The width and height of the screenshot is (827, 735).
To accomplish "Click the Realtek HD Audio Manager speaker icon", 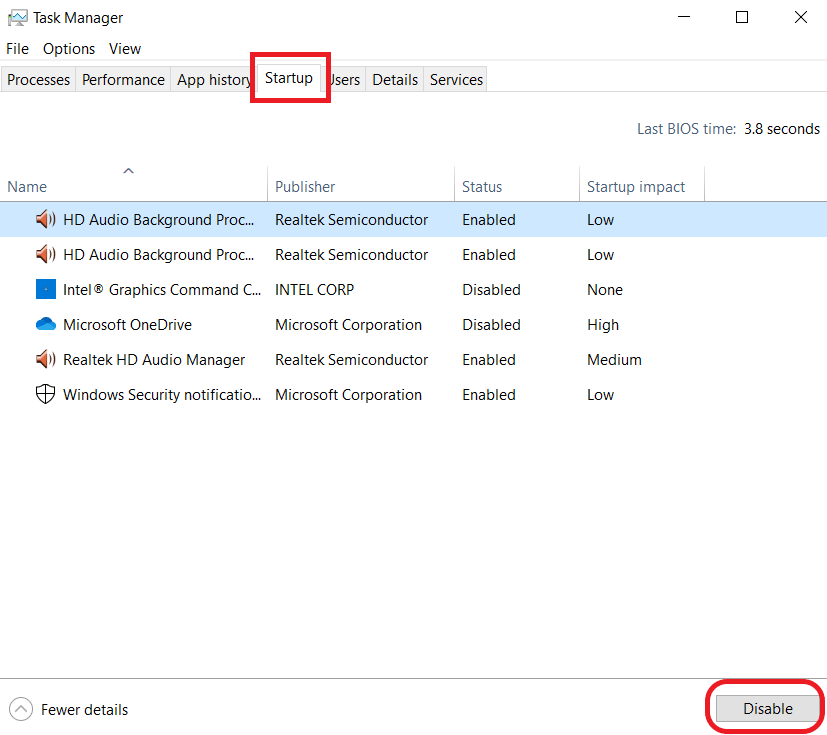I will click(x=45, y=359).
